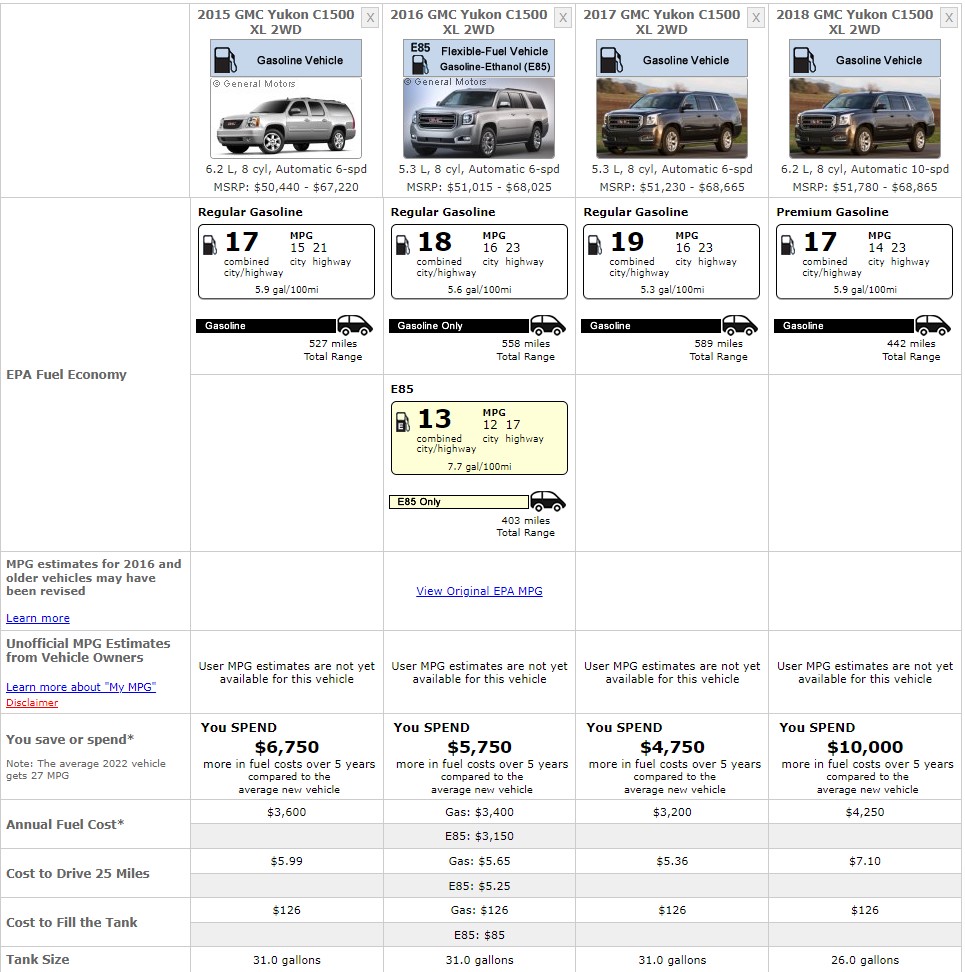Click the $5,750 spend amount
965x972 pixels.
tap(479, 747)
